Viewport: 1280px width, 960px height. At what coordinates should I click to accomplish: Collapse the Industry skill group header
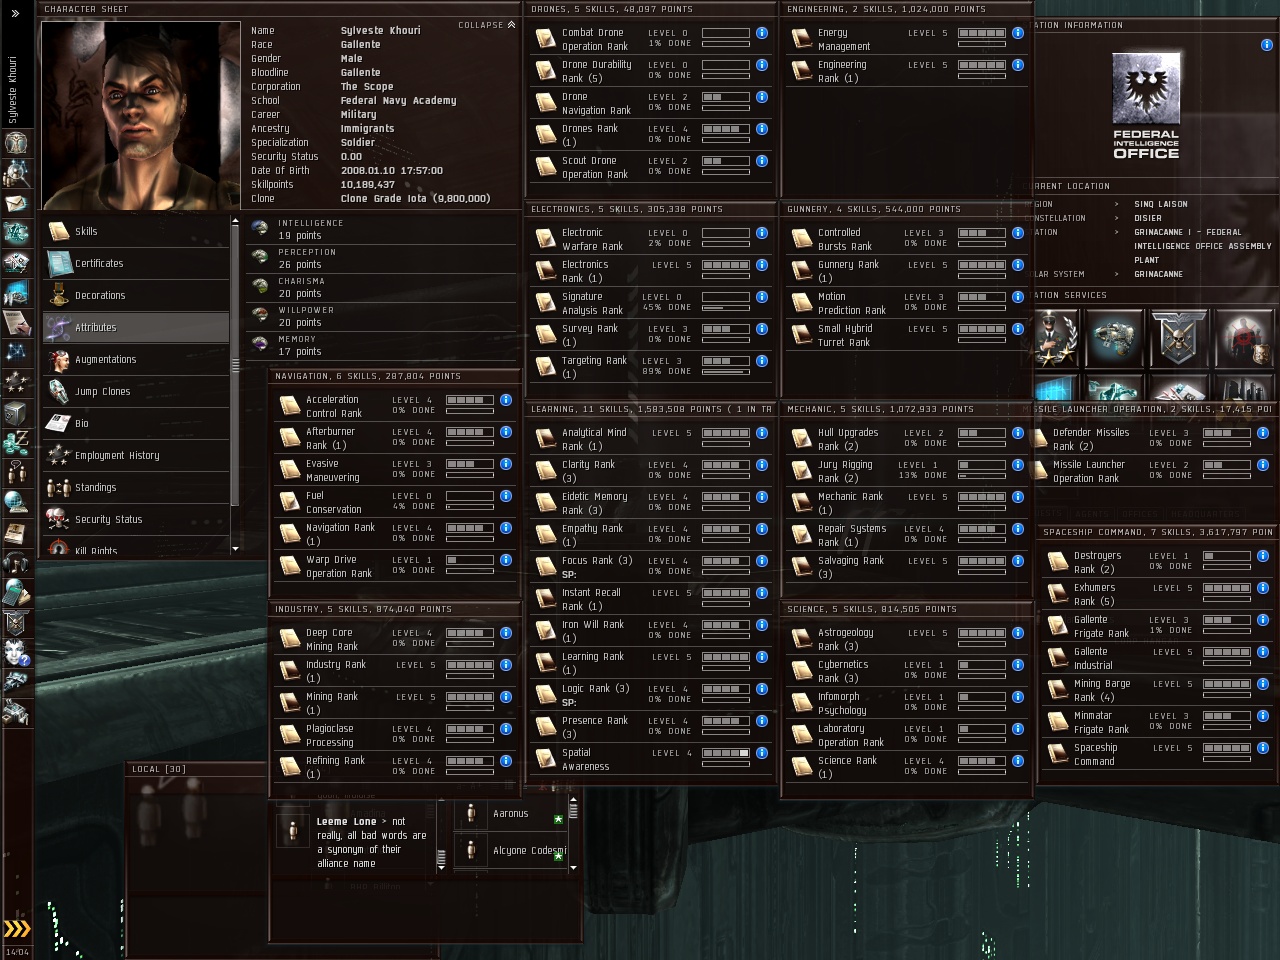coord(396,609)
